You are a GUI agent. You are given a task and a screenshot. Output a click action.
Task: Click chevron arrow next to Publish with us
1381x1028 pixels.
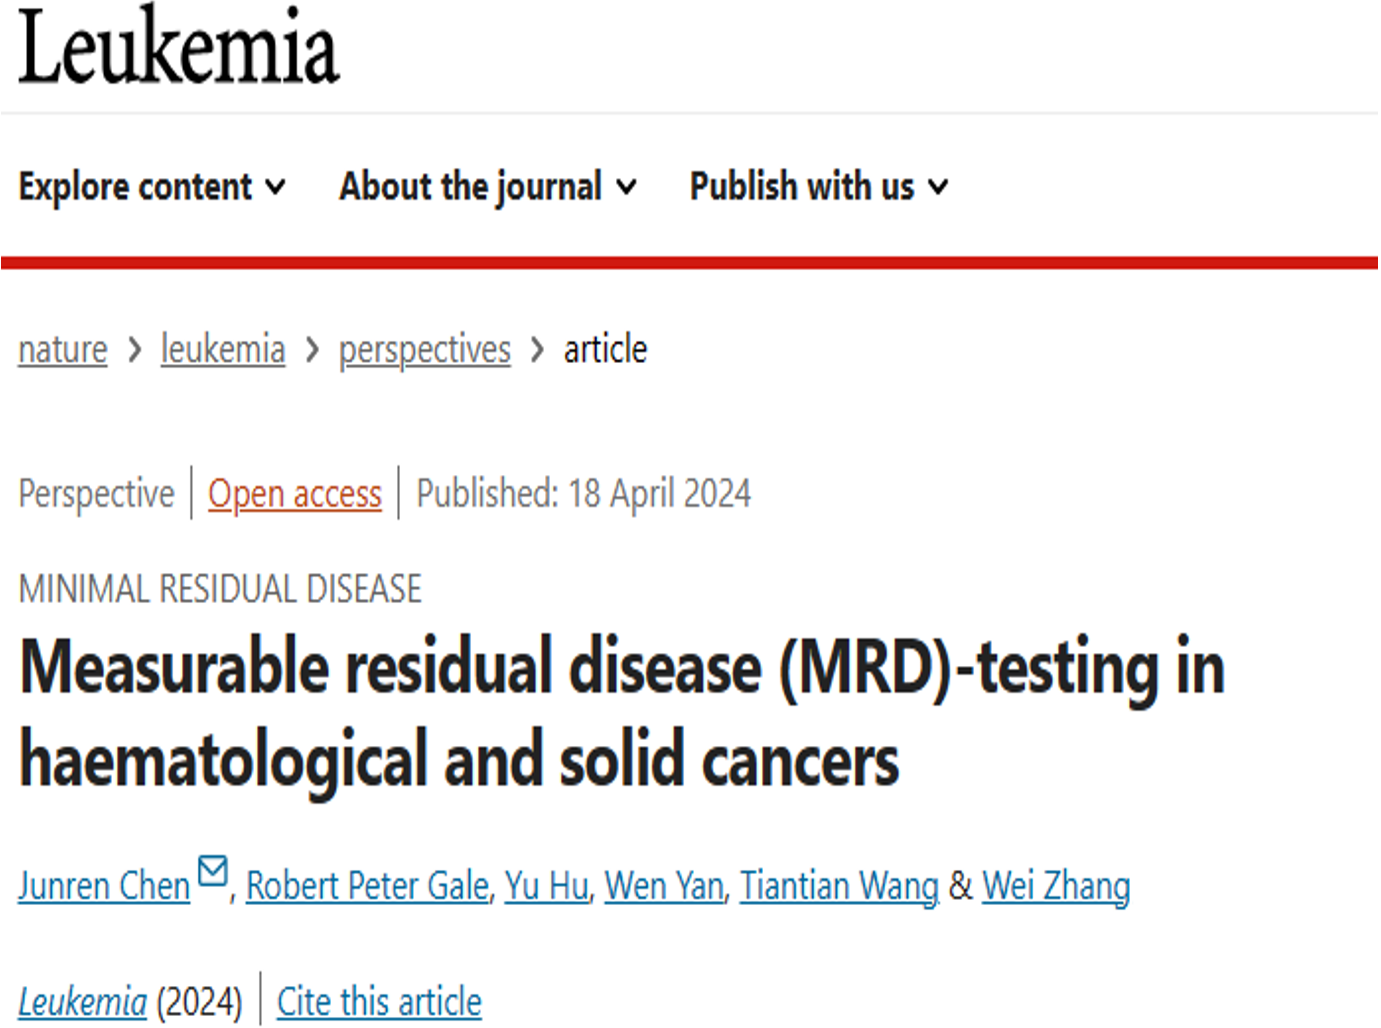(x=938, y=187)
